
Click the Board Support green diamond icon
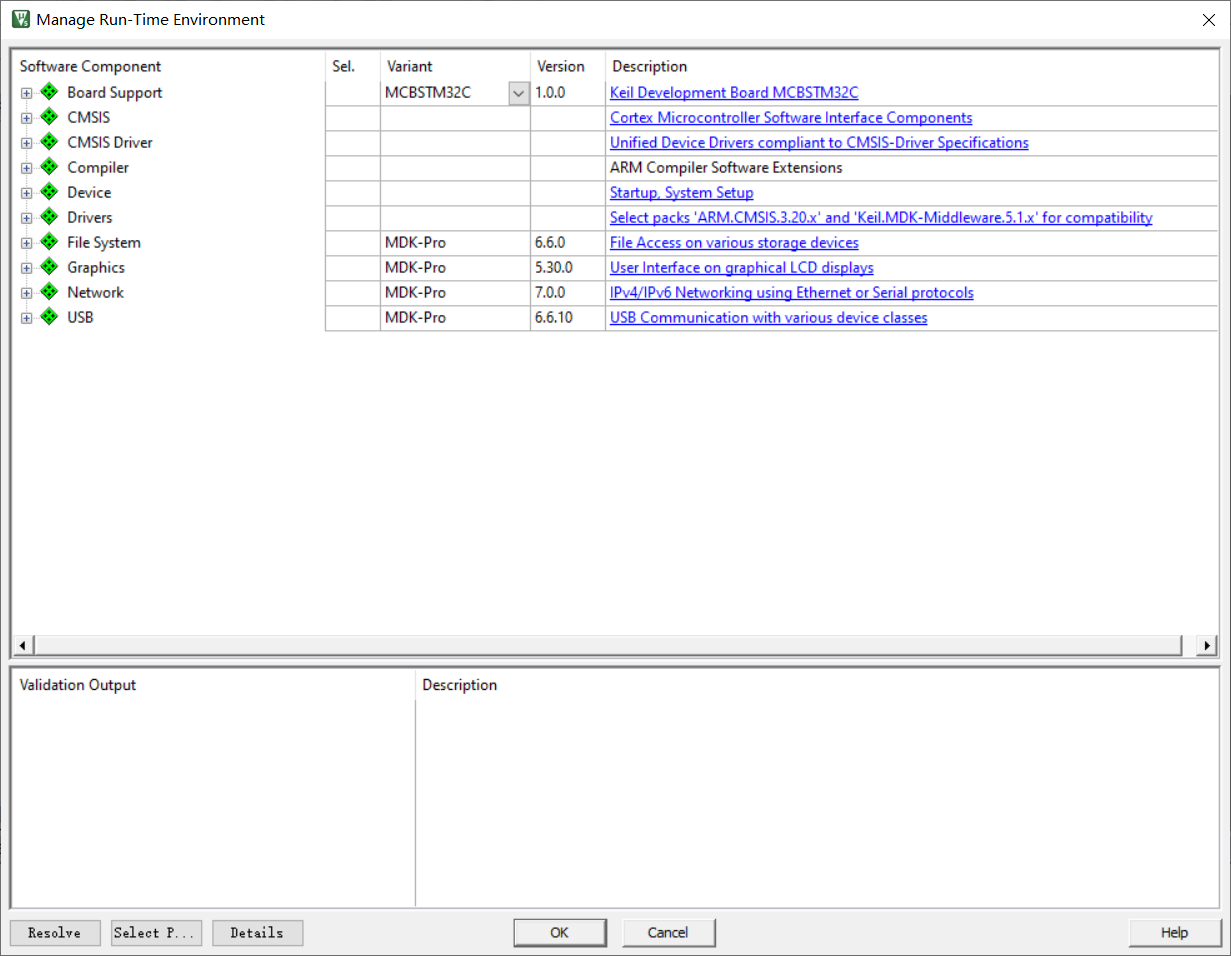[49, 92]
